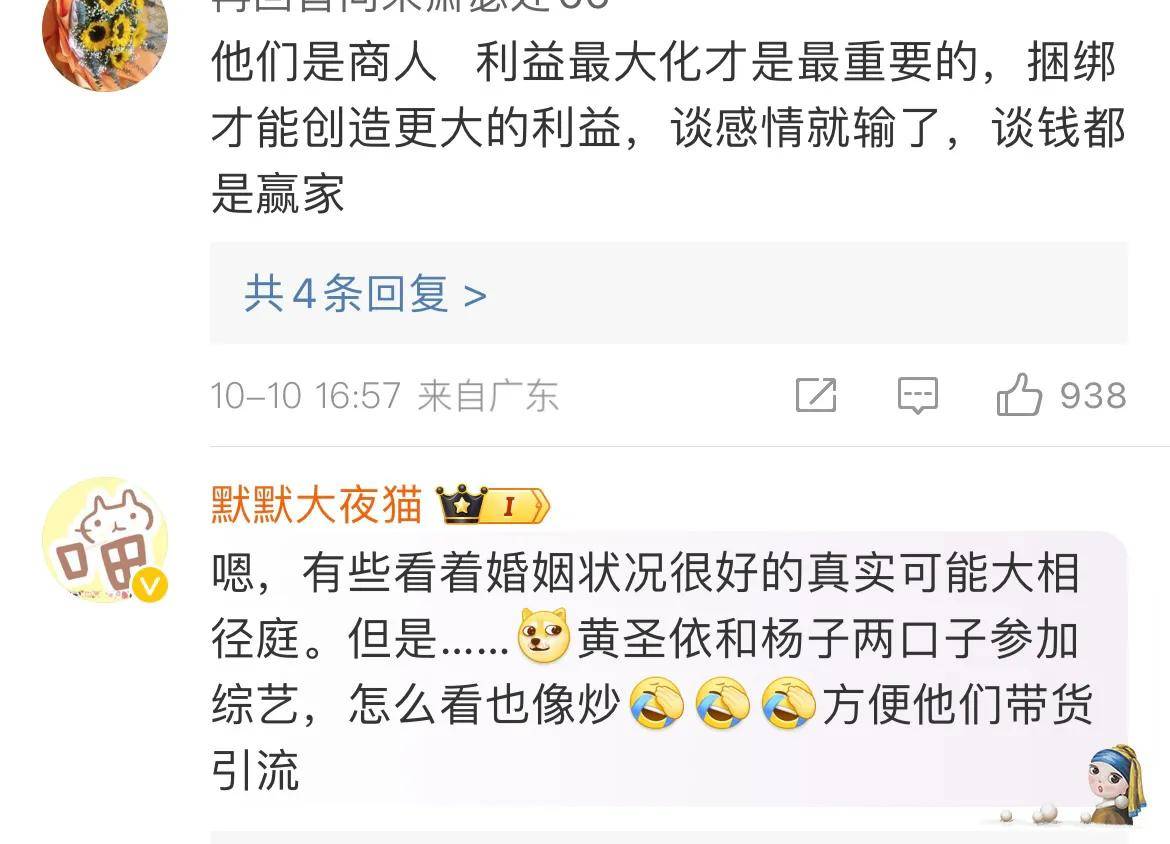Open the crown VIP level badge
Screen dimensions: 1170x844
coord(492,504)
